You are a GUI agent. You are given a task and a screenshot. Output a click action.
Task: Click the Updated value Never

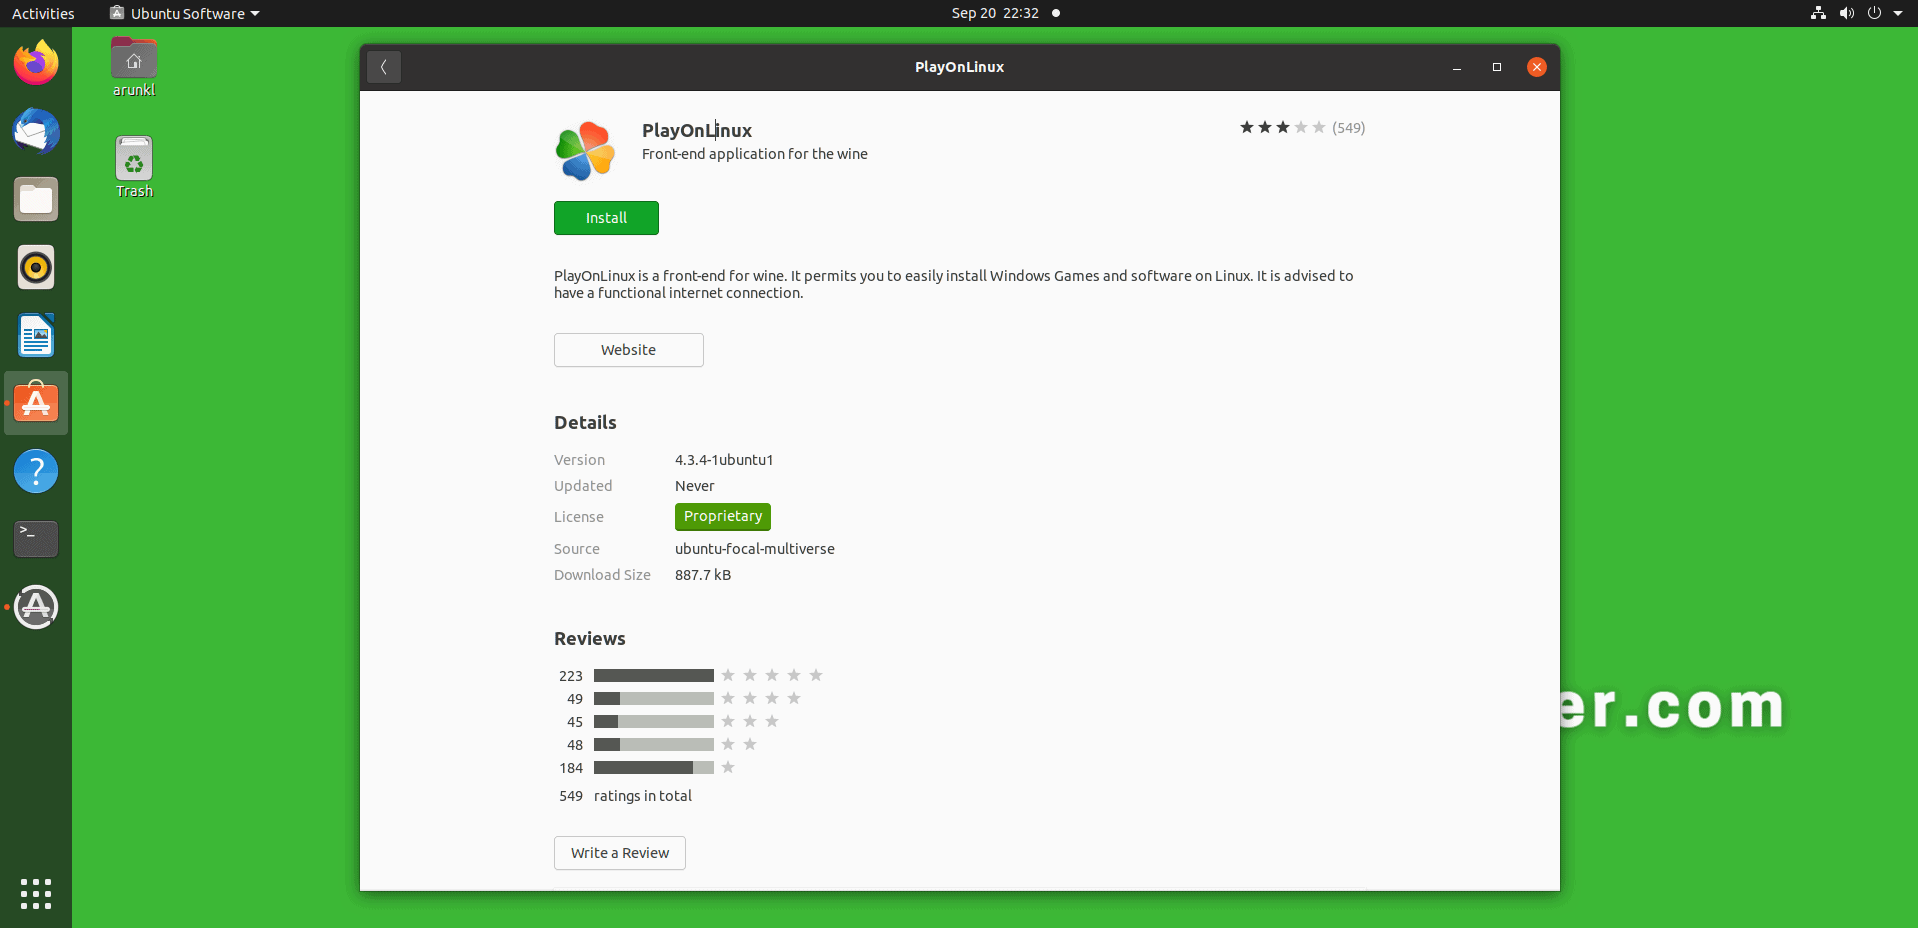pos(695,486)
